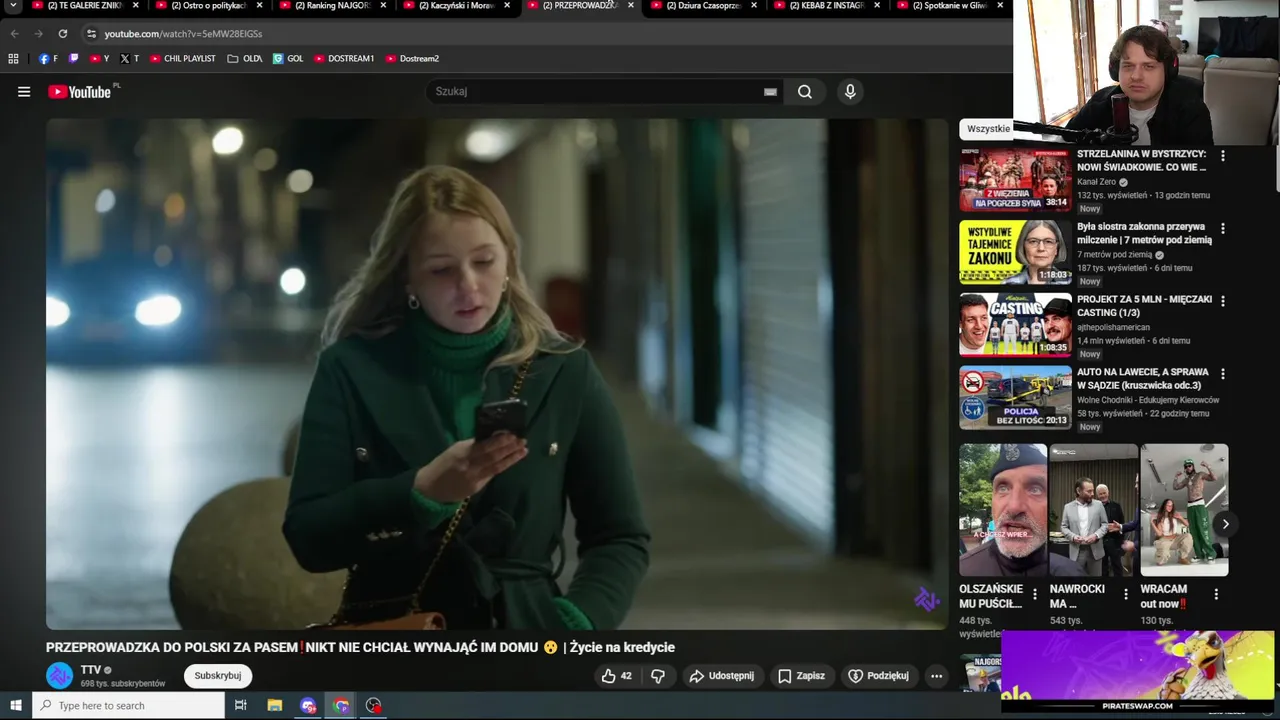This screenshot has width=1280, height=720.
Task: Click the Windows taskbar search box
Action: pyautogui.click(x=129, y=706)
